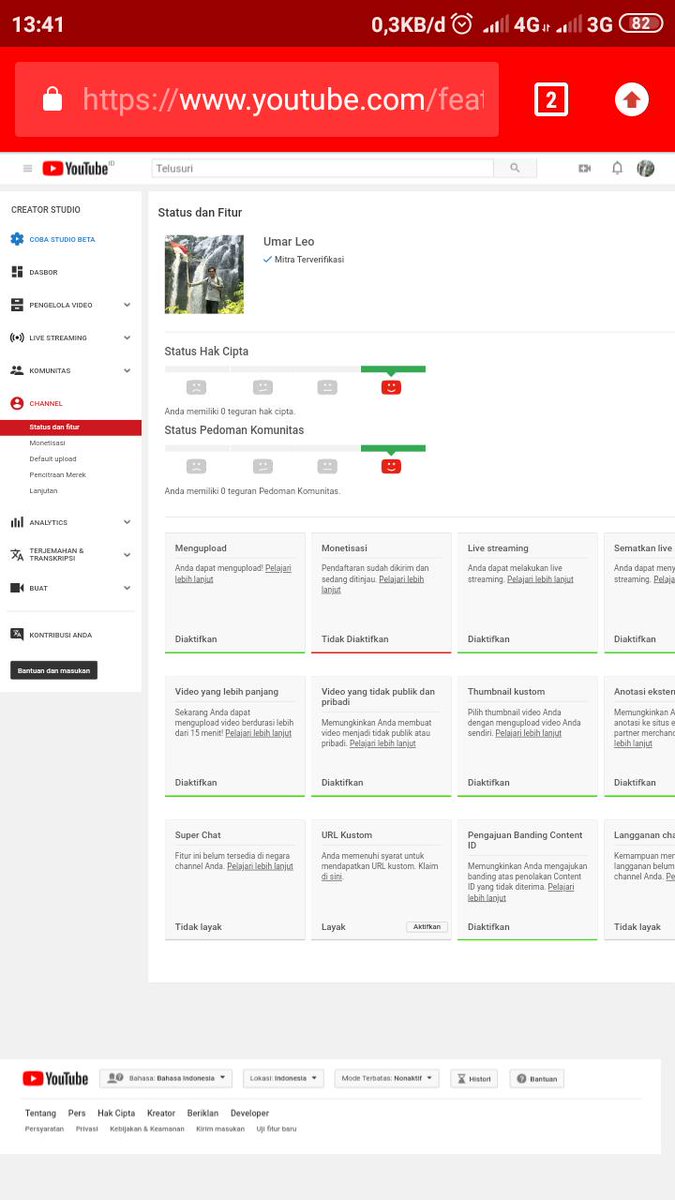Click Privasi footer link
675x1200 pixels.
tap(87, 1129)
